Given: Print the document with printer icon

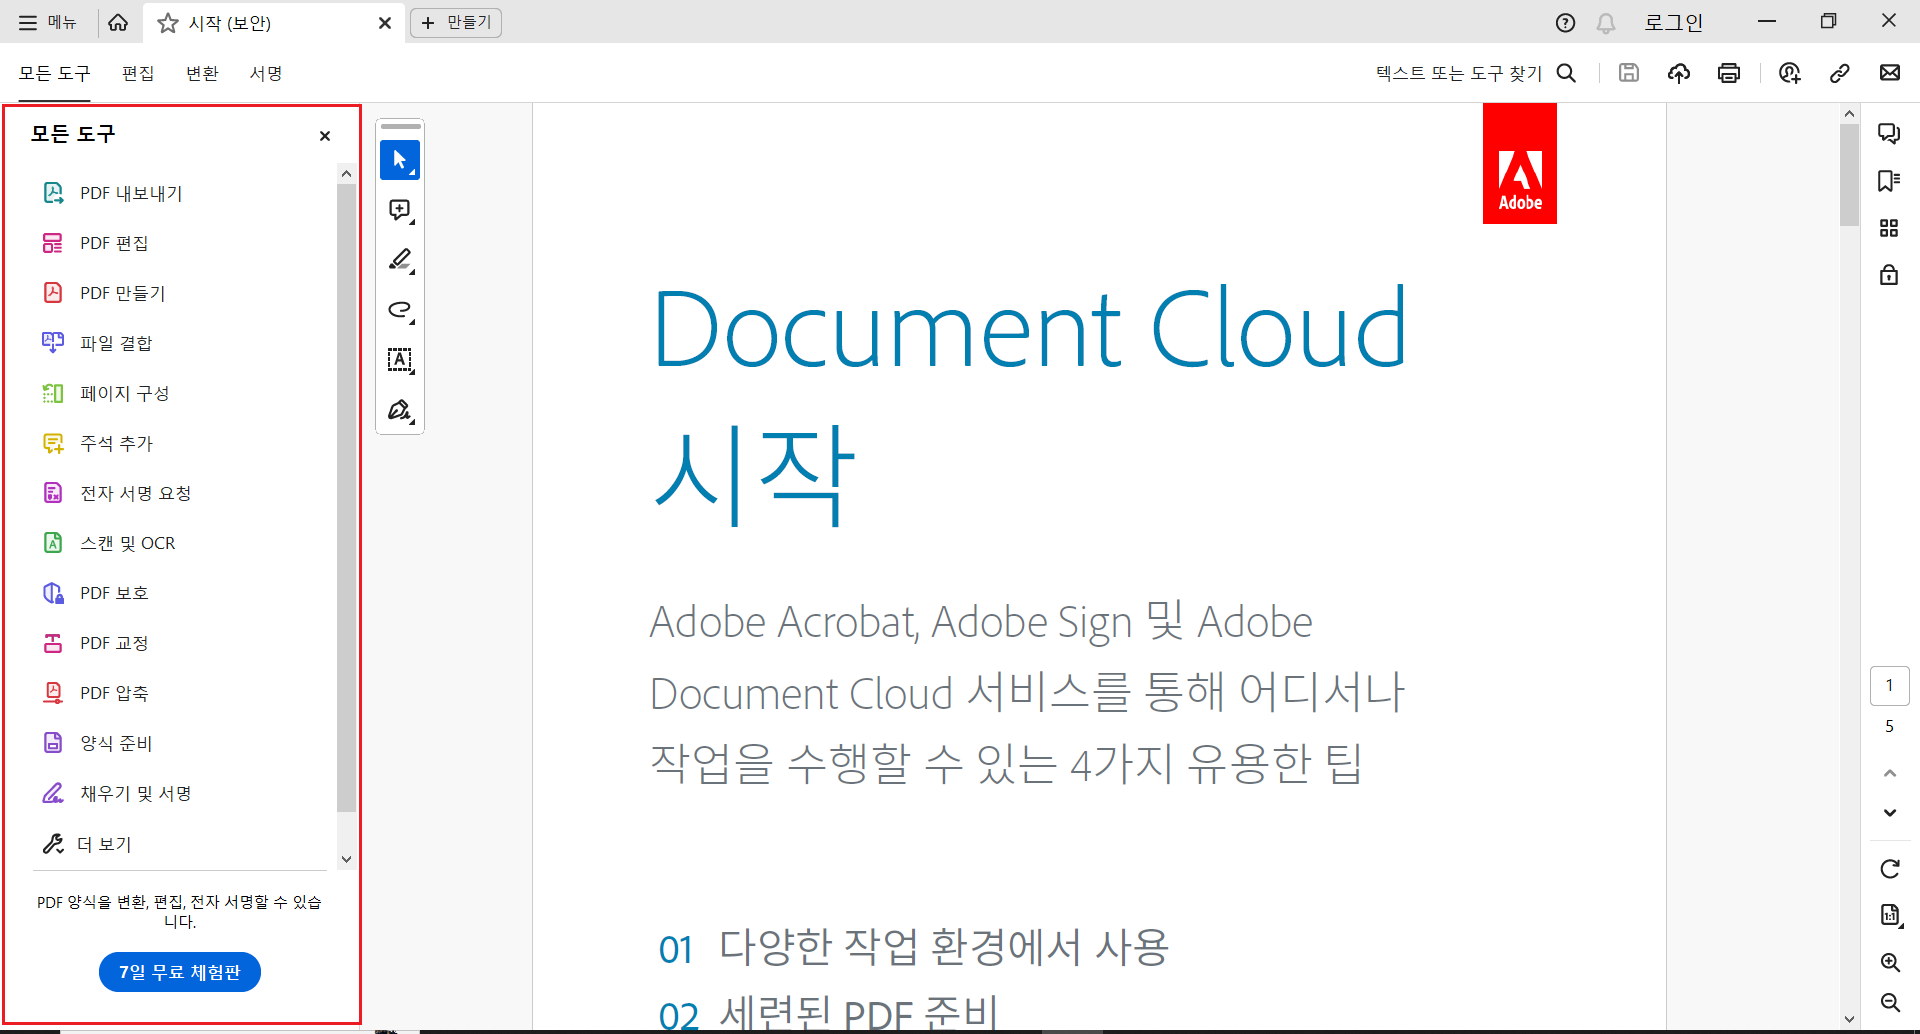Looking at the screenshot, I should click(x=1729, y=73).
